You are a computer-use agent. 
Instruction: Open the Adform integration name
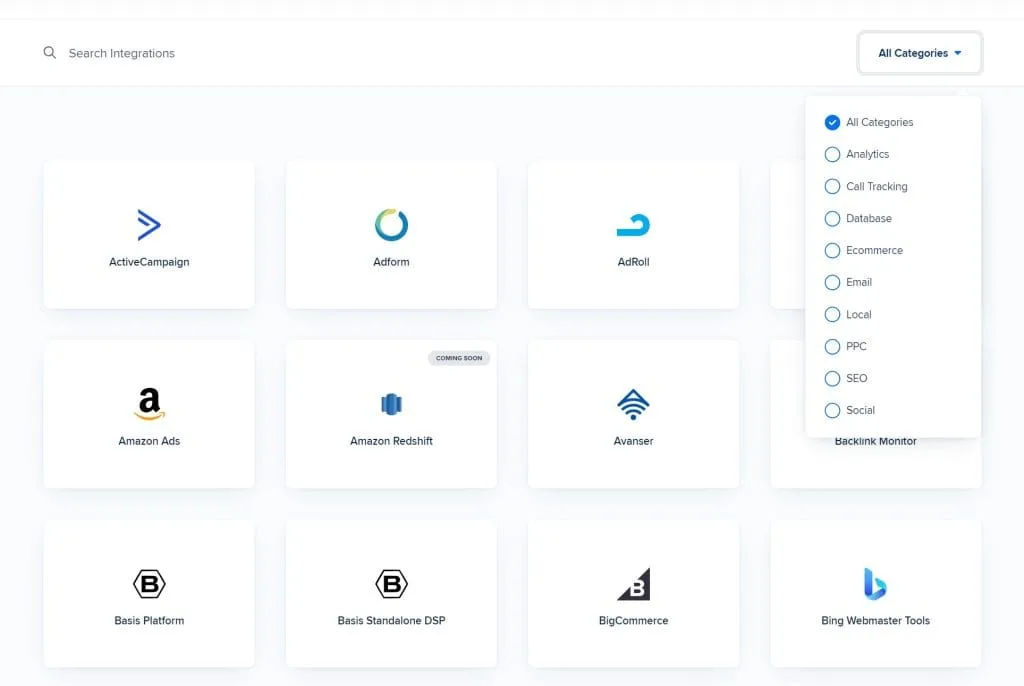(x=391, y=262)
